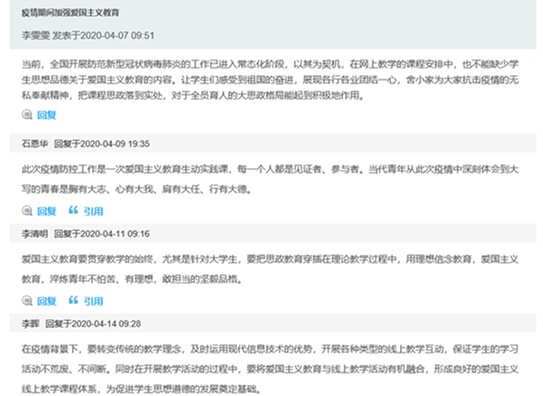Click author line 李雯雯 发表于2020-04-07 09:51
543x396 pixels.
click(x=88, y=35)
